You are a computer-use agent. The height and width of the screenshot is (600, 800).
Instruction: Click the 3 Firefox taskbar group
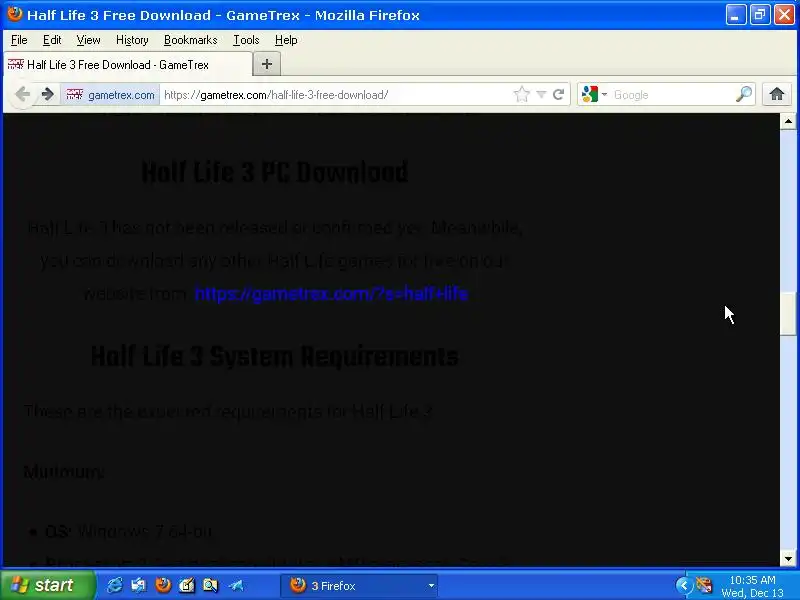[359, 585]
